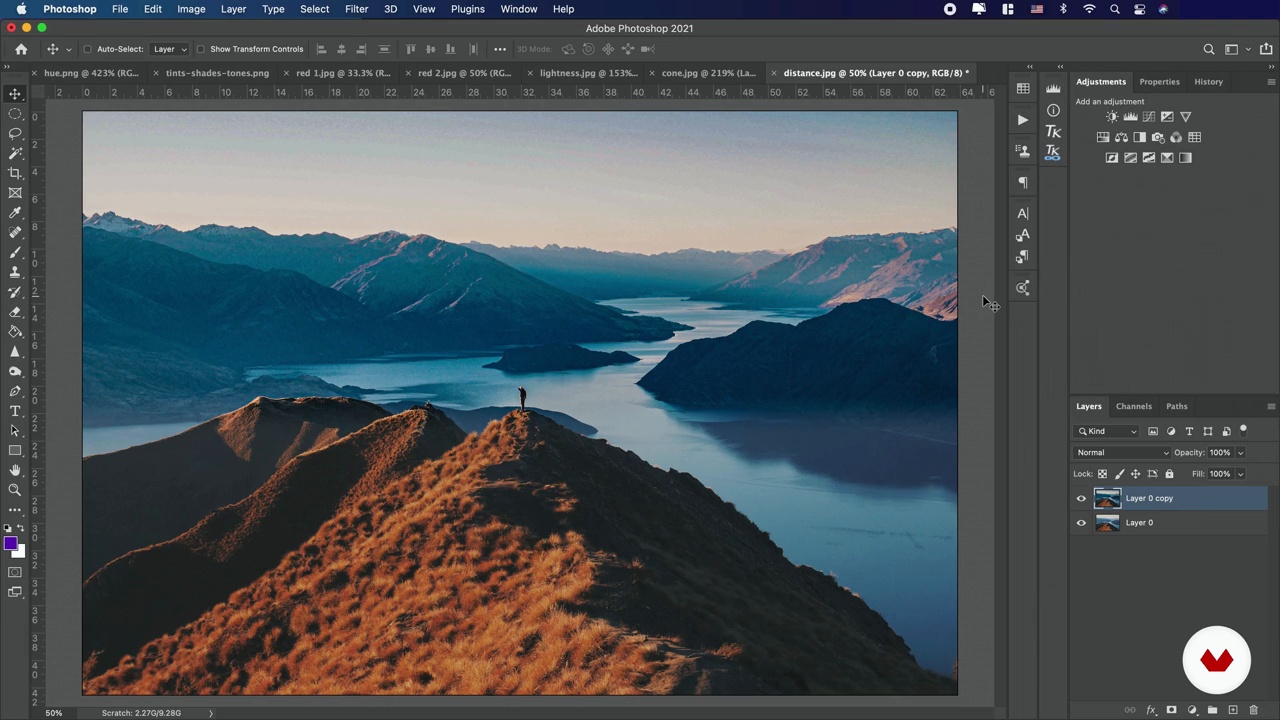Add a Levels adjustment
The width and height of the screenshot is (1280, 720).
[1131, 116]
